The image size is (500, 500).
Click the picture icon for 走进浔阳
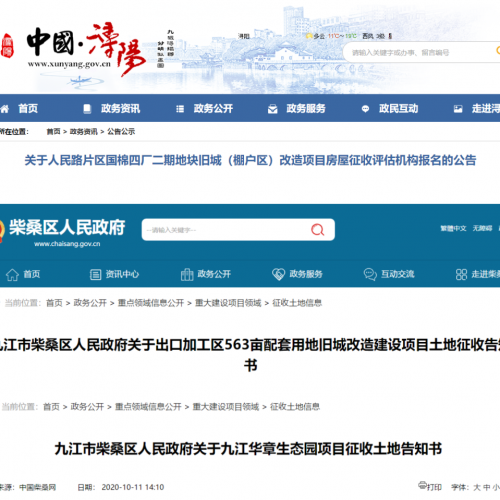click(458, 109)
